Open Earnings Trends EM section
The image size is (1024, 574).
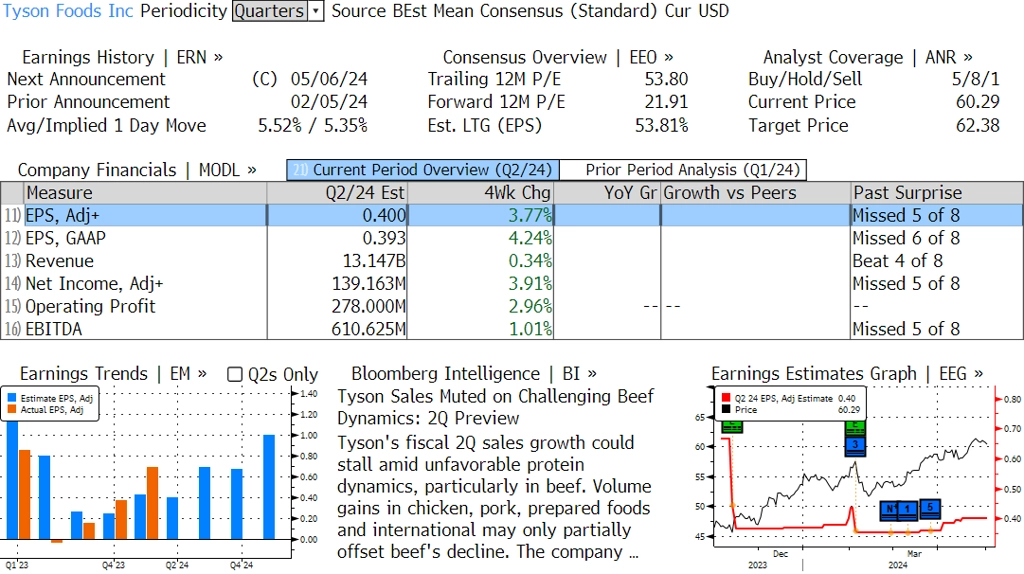point(113,374)
